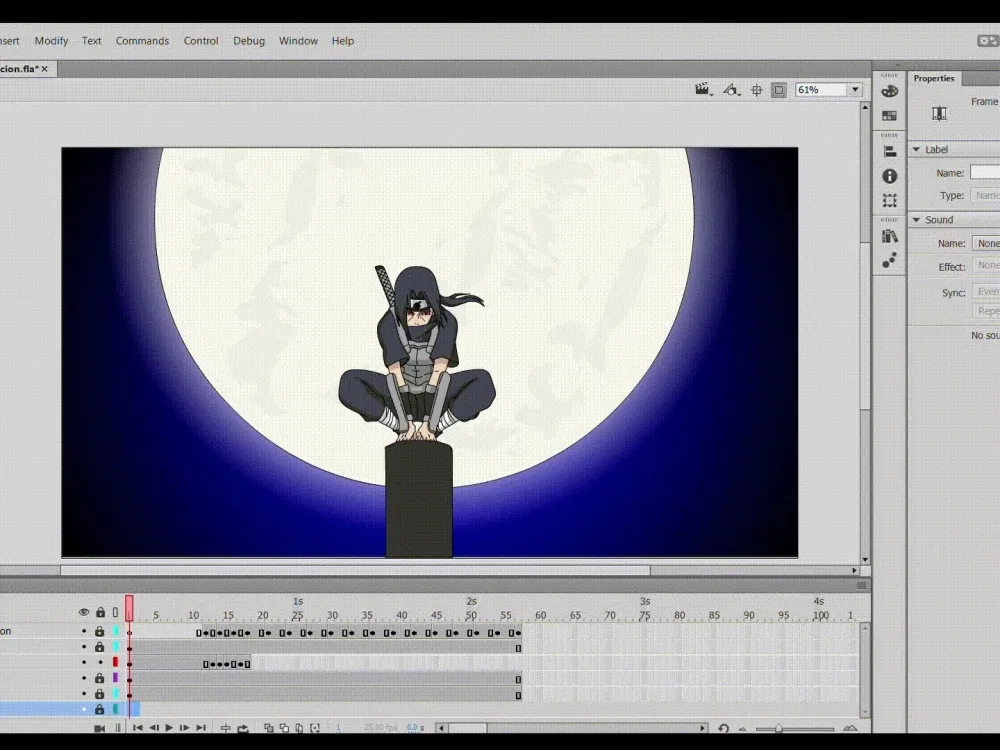The image size is (1000, 750).
Task: Toggle the timeline camera icon
Action: 99,728
